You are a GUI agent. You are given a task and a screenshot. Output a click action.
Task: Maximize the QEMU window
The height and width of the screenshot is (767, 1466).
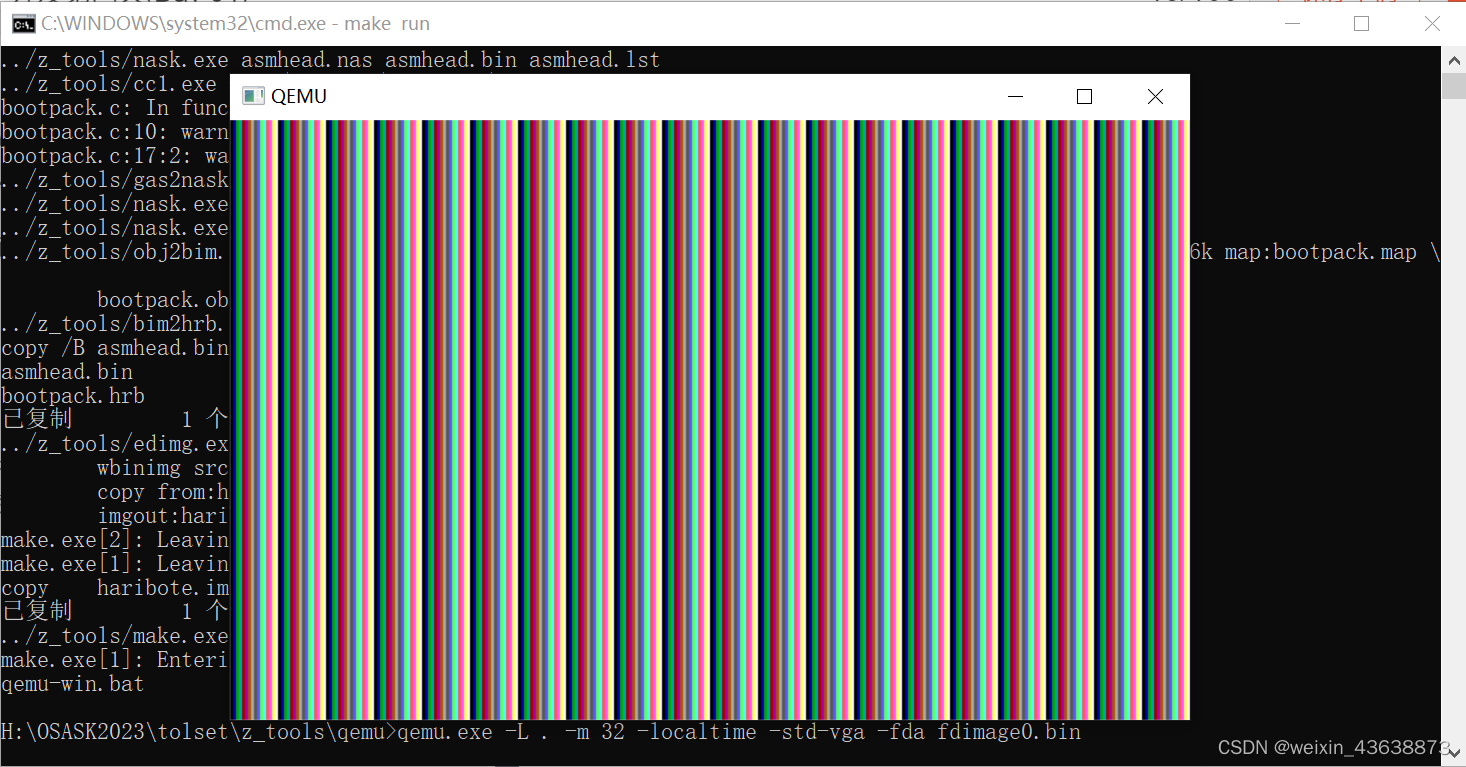pyautogui.click(x=1084, y=96)
